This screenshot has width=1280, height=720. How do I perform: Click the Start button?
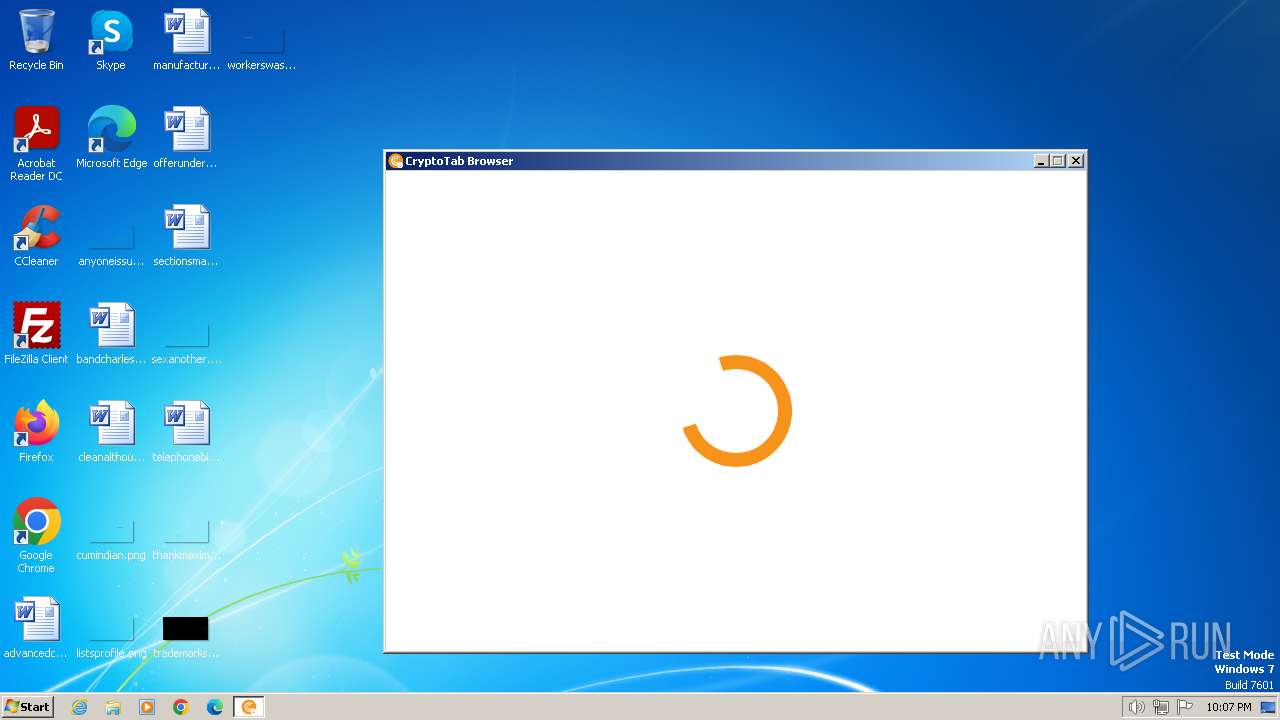[28, 707]
